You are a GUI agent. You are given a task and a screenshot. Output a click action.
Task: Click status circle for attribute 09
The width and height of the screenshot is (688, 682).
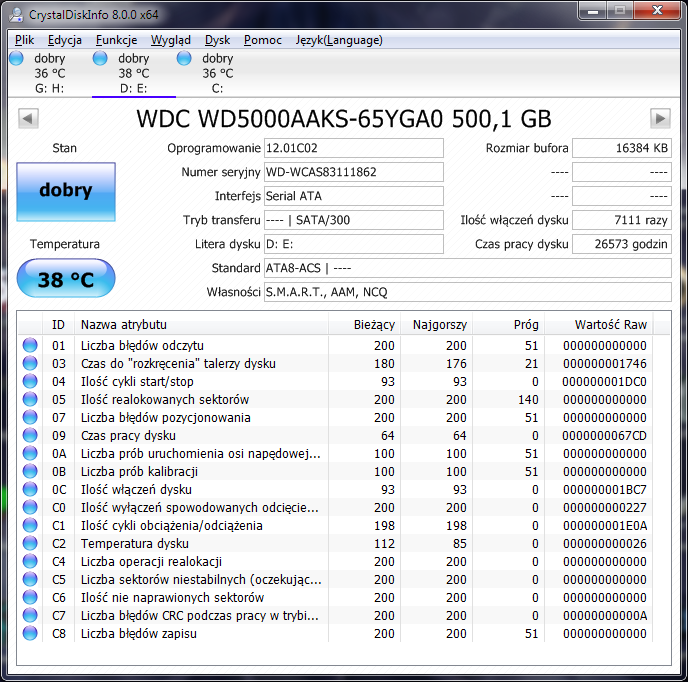tap(30, 435)
